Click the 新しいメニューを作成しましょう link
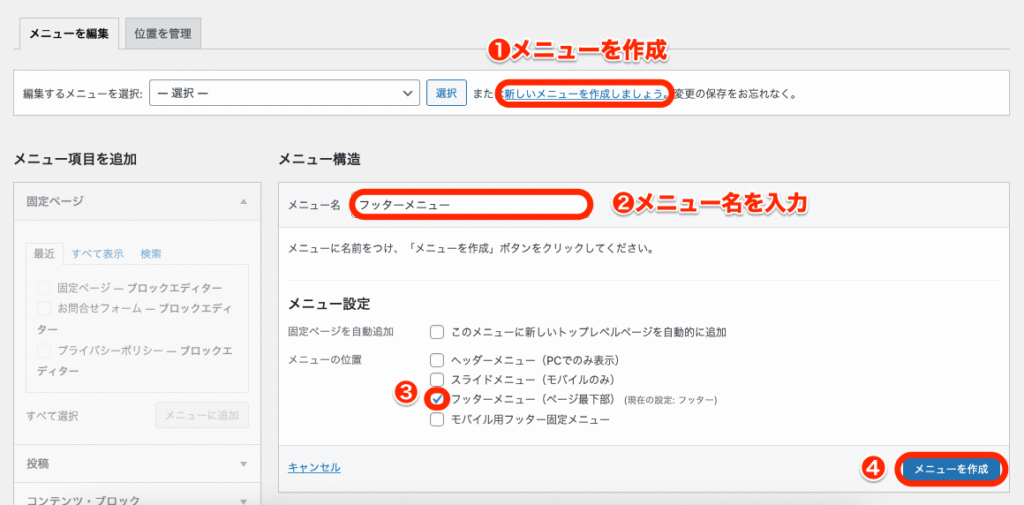The image size is (1024, 505). coord(585,93)
